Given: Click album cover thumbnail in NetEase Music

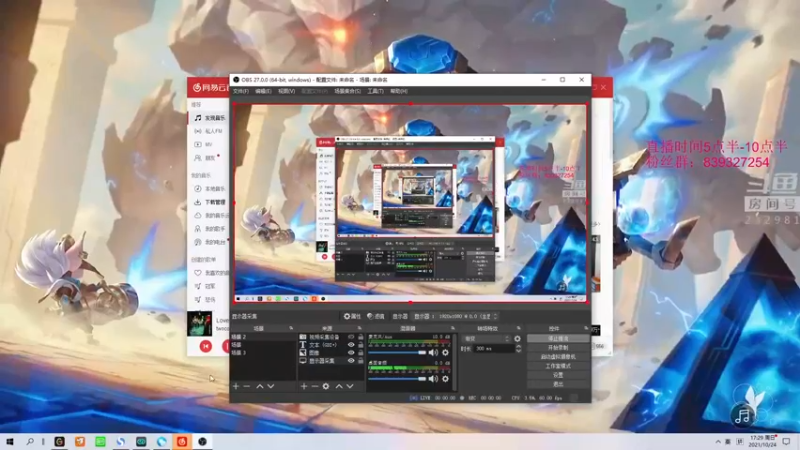Looking at the screenshot, I should [199, 323].
